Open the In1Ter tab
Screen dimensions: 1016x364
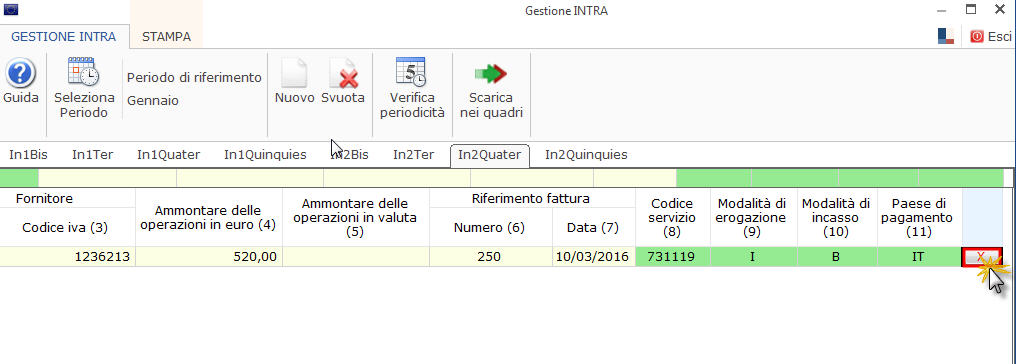click(92, 155)
